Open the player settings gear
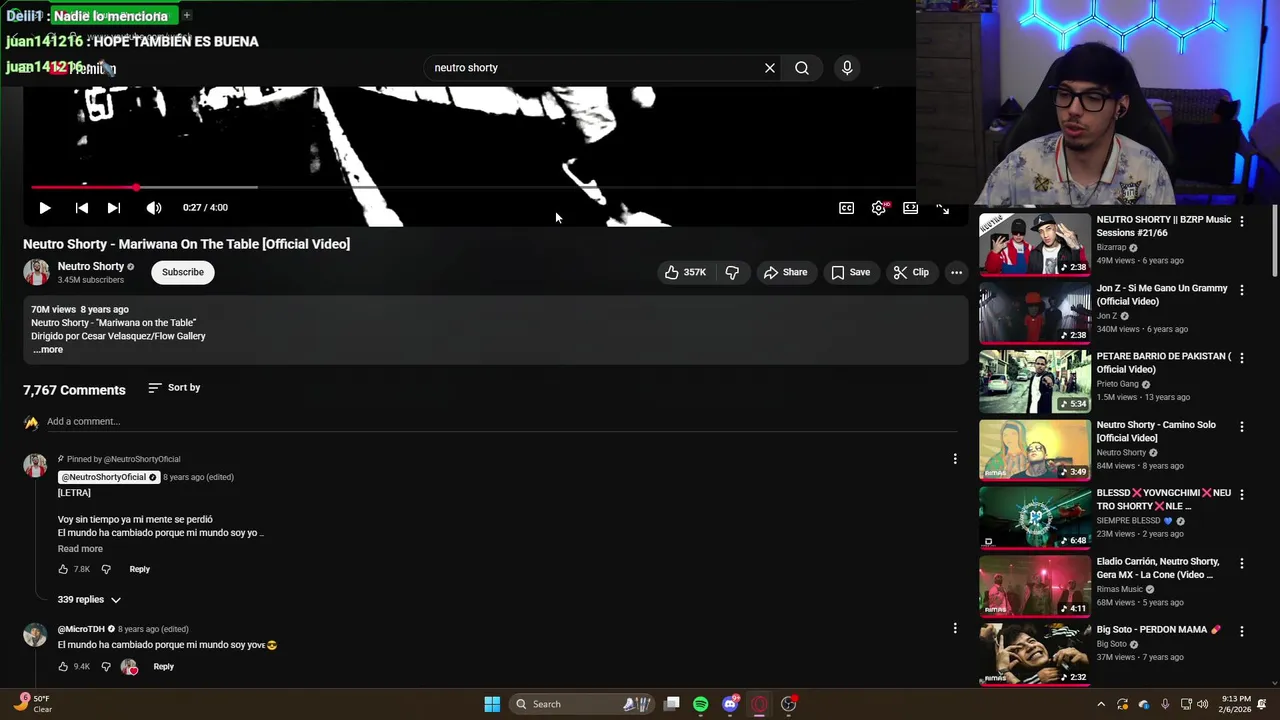Image resolution: width=1280 pixels, height=720 pixels. (x=878, y=208)
